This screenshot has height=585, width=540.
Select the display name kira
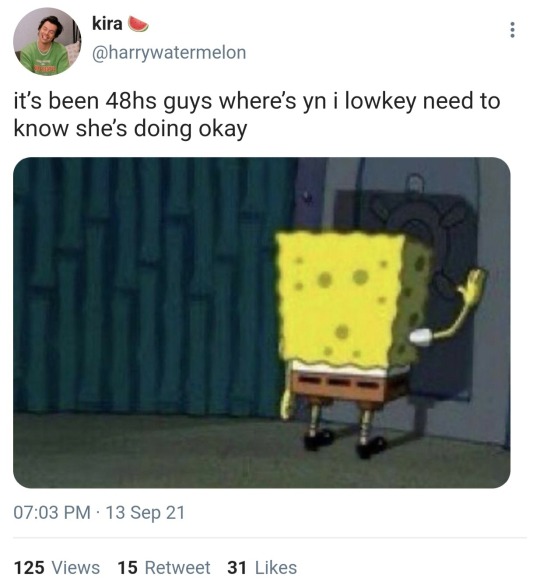pyautogui.click(x=107, y=24)
